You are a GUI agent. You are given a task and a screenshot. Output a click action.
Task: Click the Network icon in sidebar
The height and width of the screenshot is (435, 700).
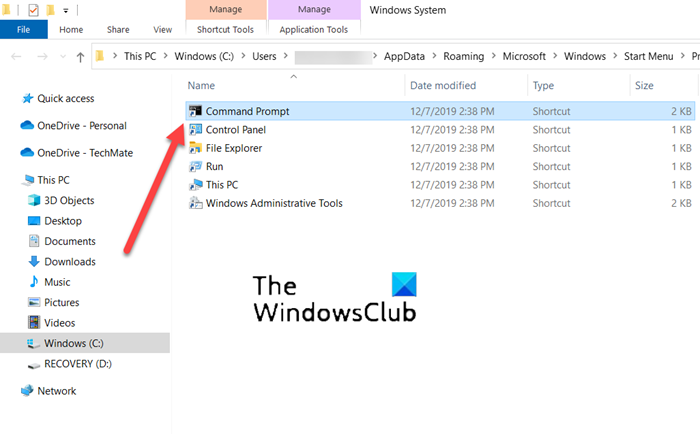[27, 391]
